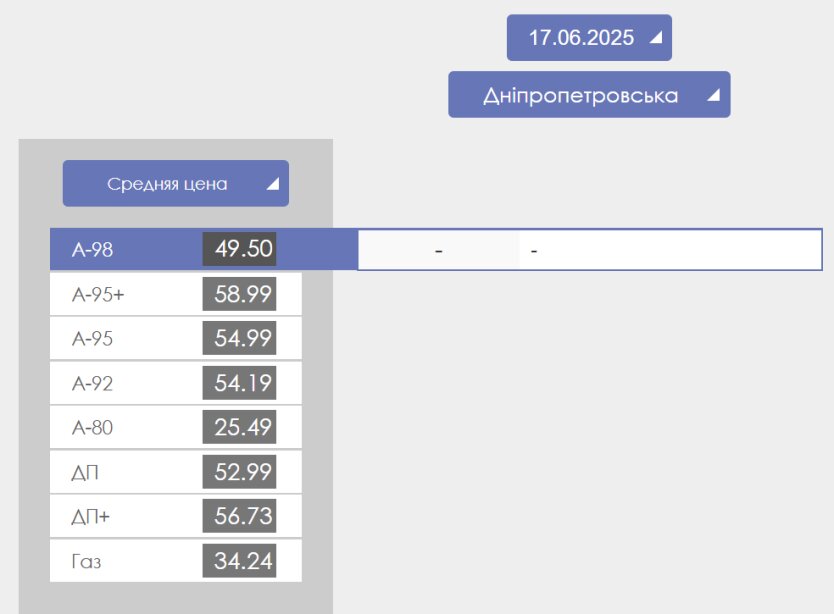The image size is (834, 614).
Task: Open the 17.06.2025 date dropdown
Action: point(589,37)
